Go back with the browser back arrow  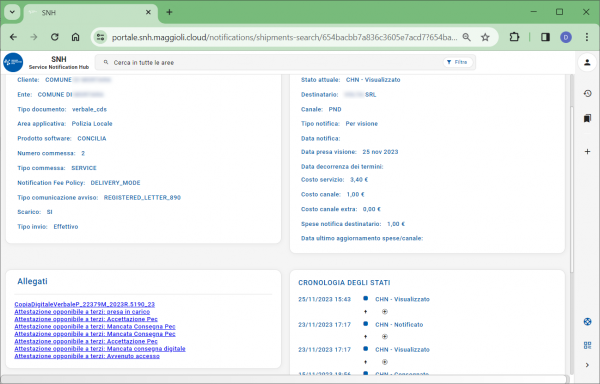pyautogui.click(x=13, y=37)
